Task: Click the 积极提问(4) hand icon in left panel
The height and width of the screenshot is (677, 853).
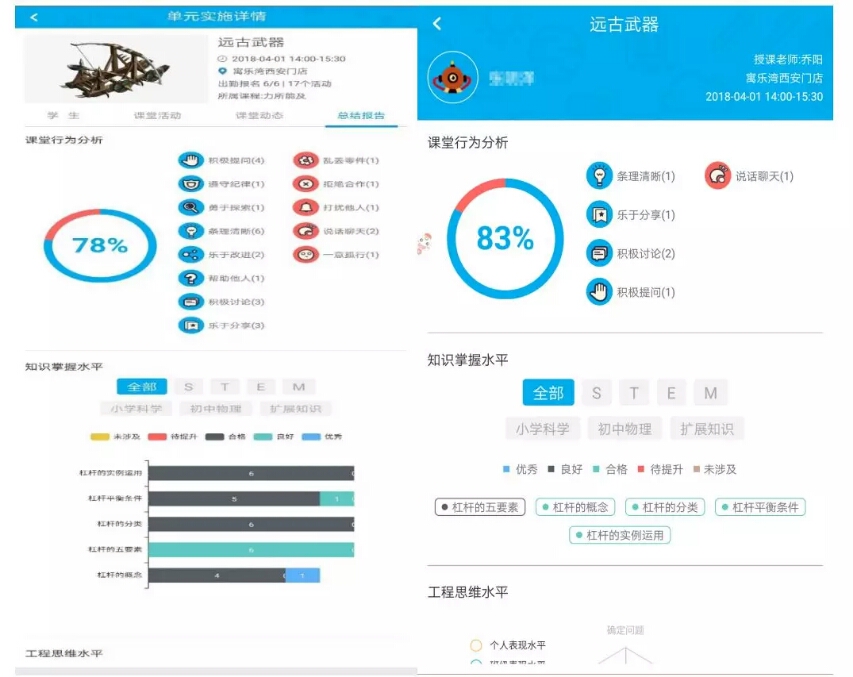Action: tap(190, 161)
